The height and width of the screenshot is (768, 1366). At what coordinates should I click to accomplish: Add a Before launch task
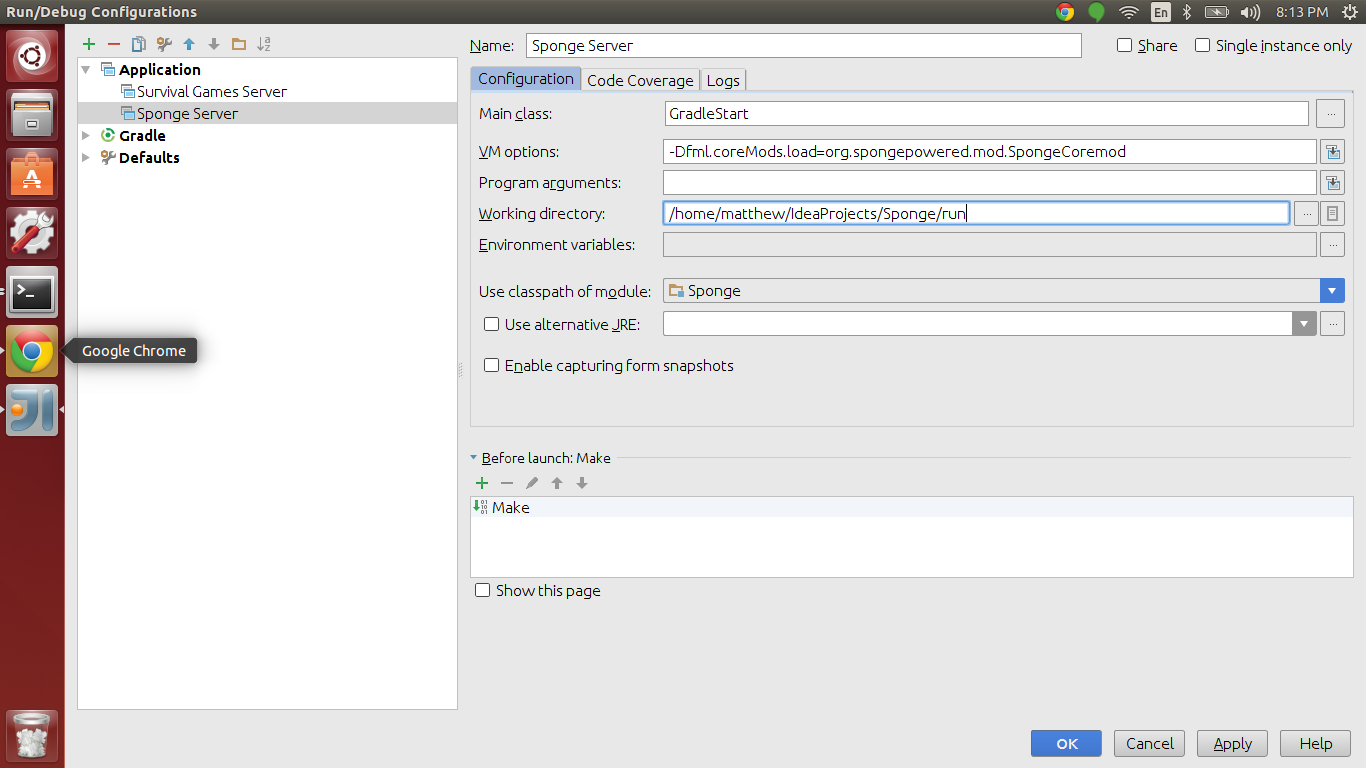pos(482,483)
